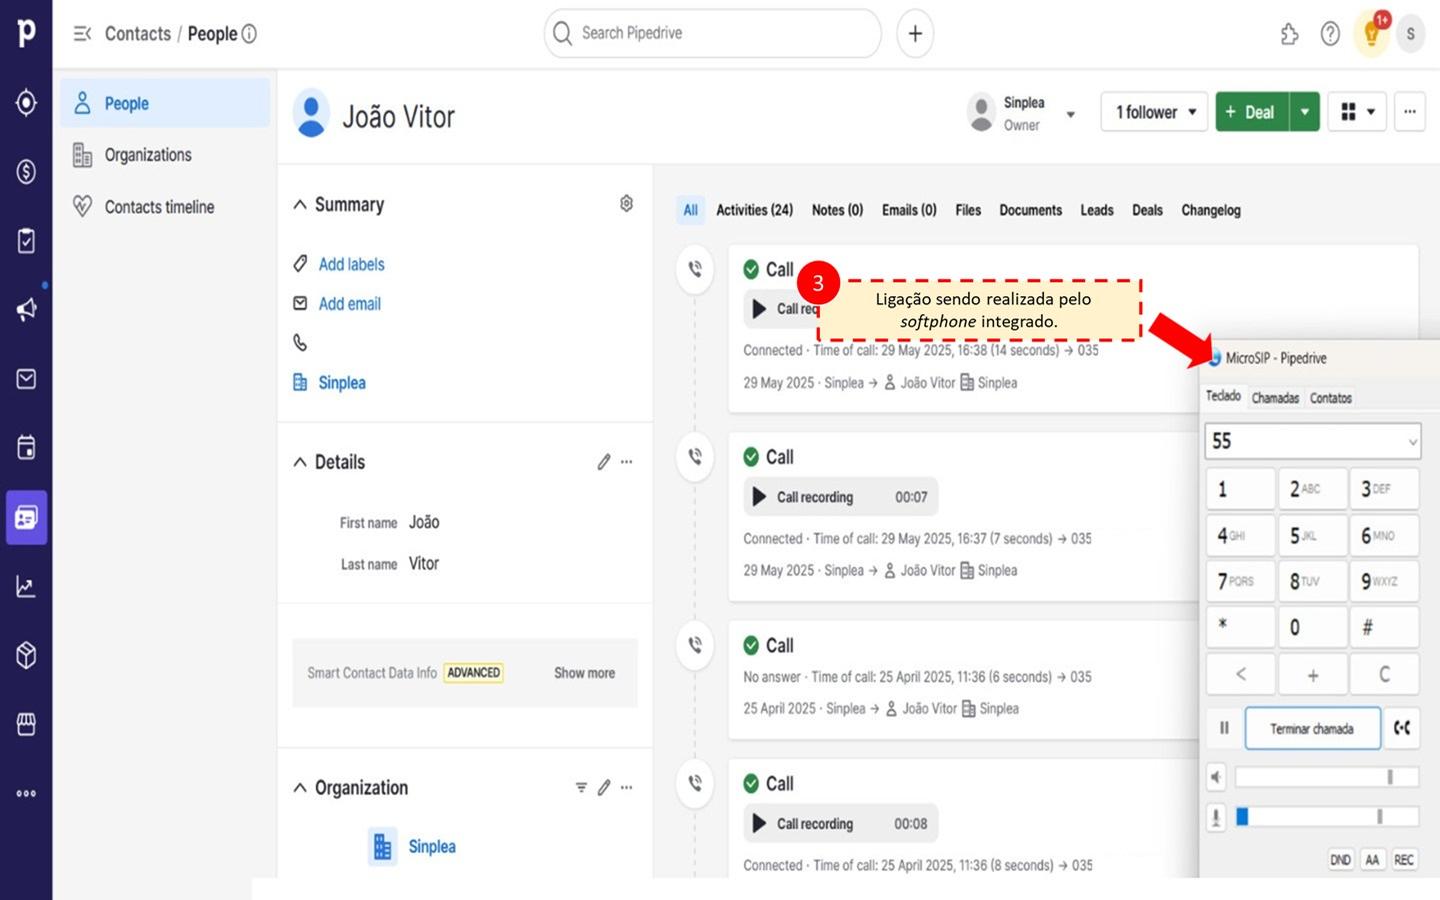Toggle the REC recording button in MicroSIP

click(x=1404, y=860)
